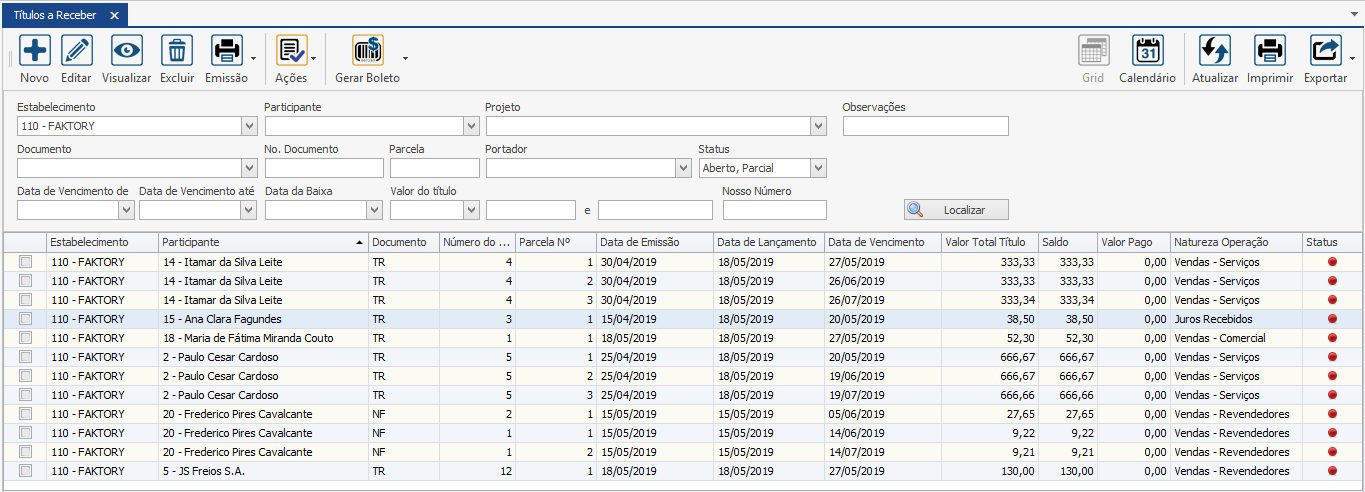The width and height of the screenshot is (1365, 492).
Task: Select the Títulos a Receber tab
Action: [53, 16]
